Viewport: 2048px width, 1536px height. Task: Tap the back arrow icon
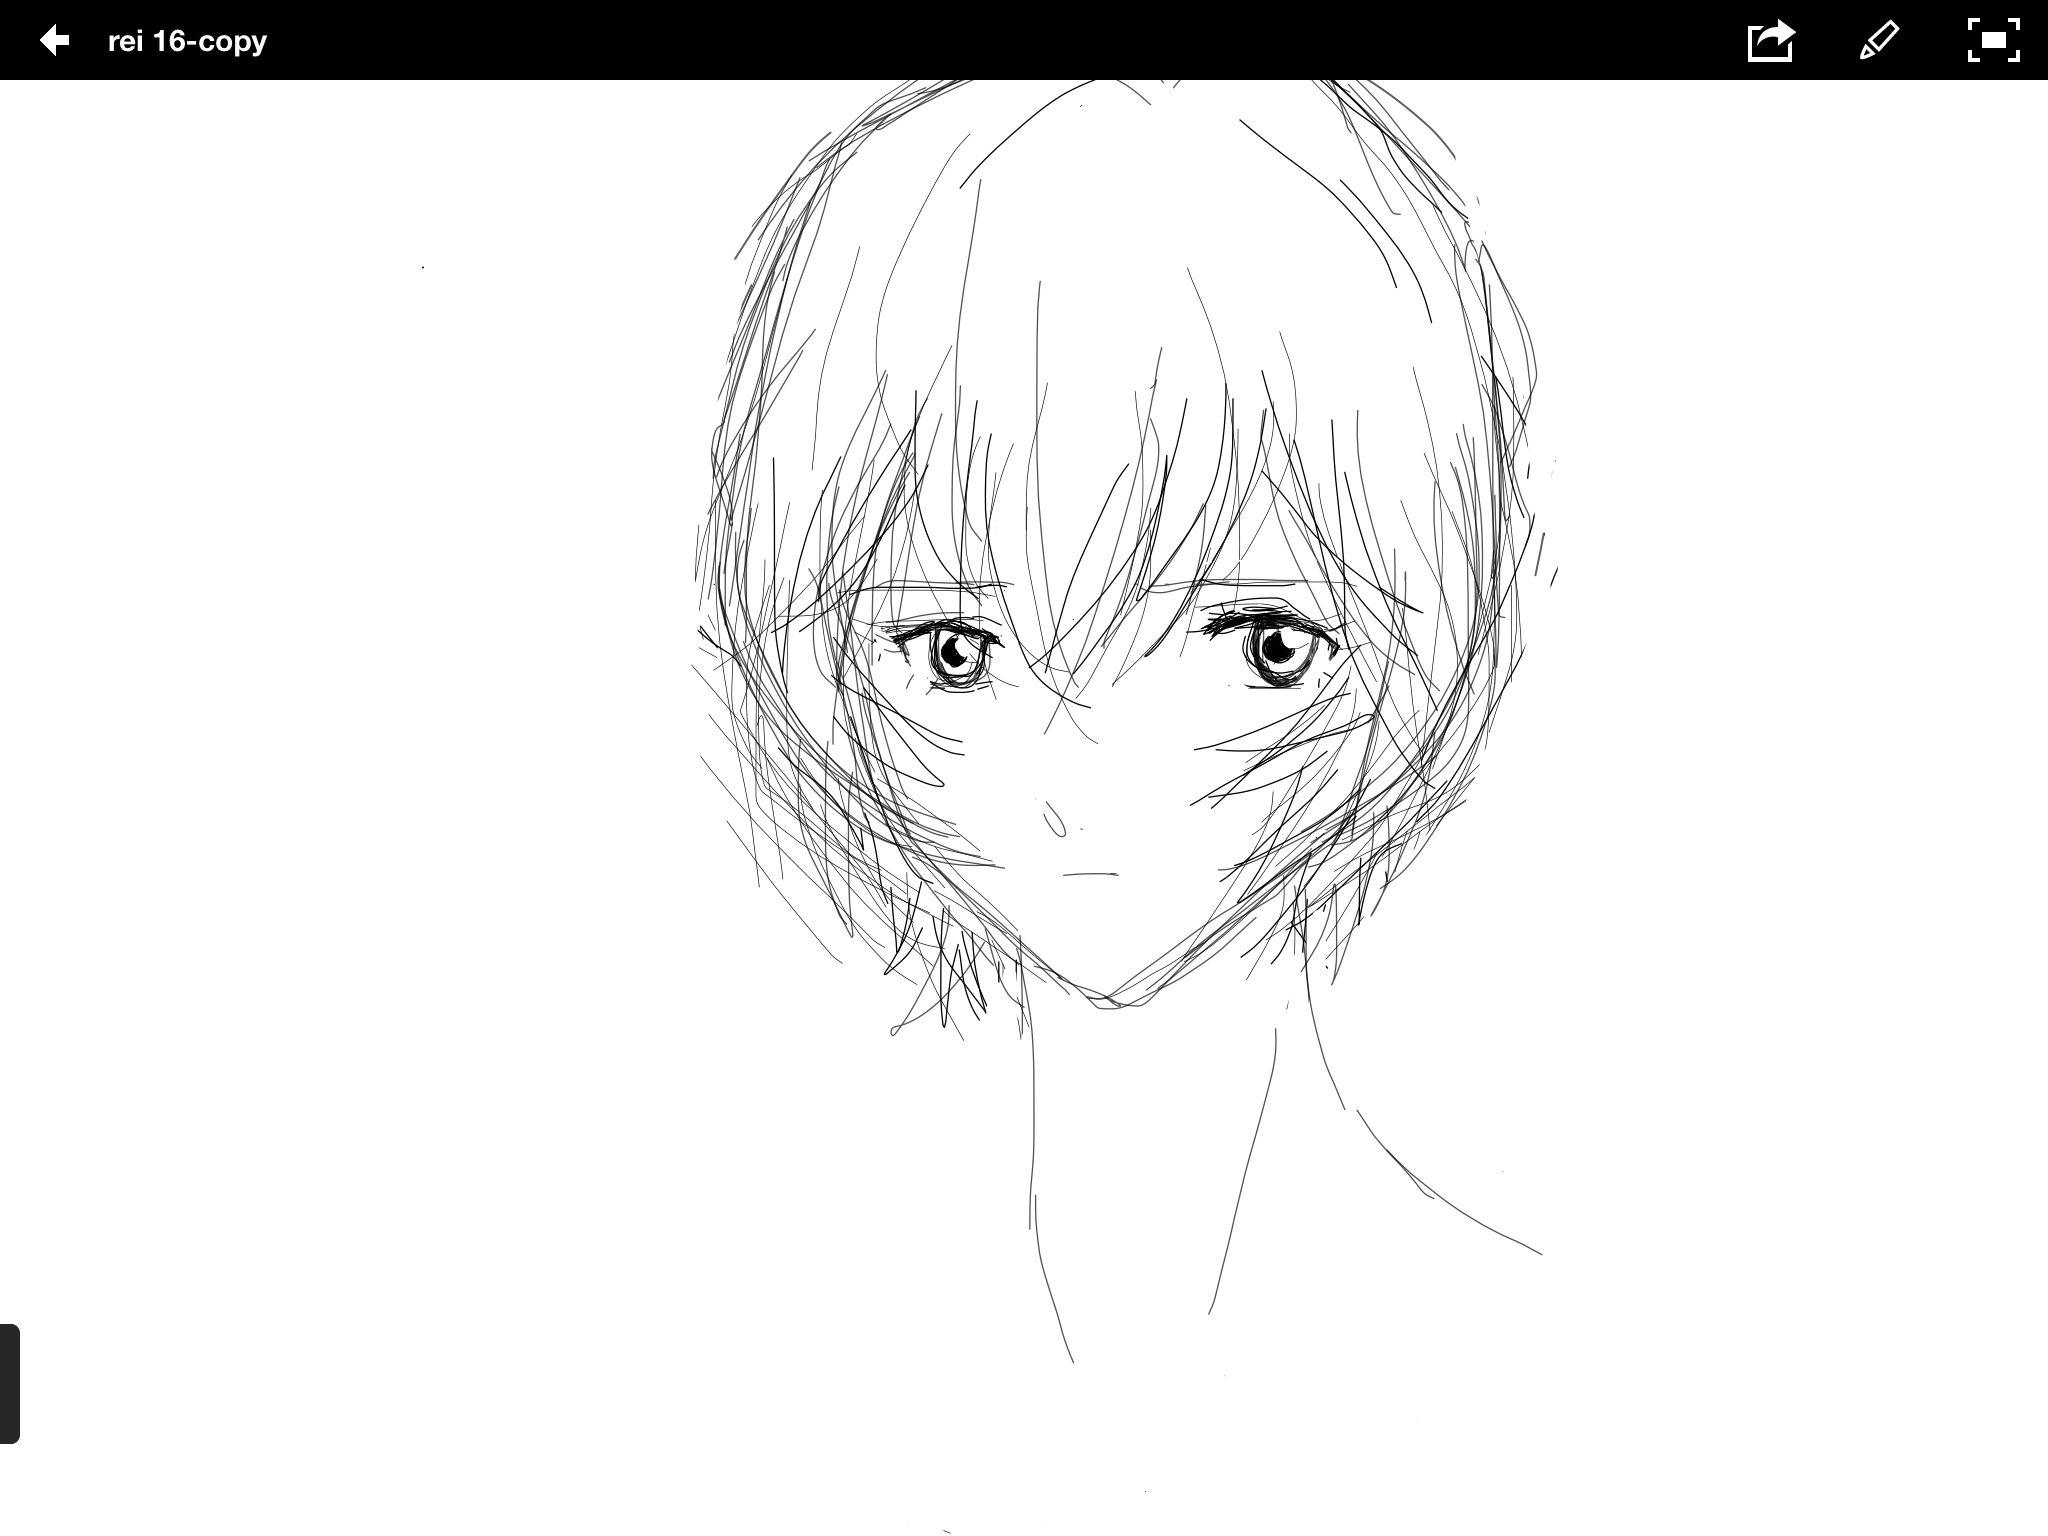[x=55, y=41]
